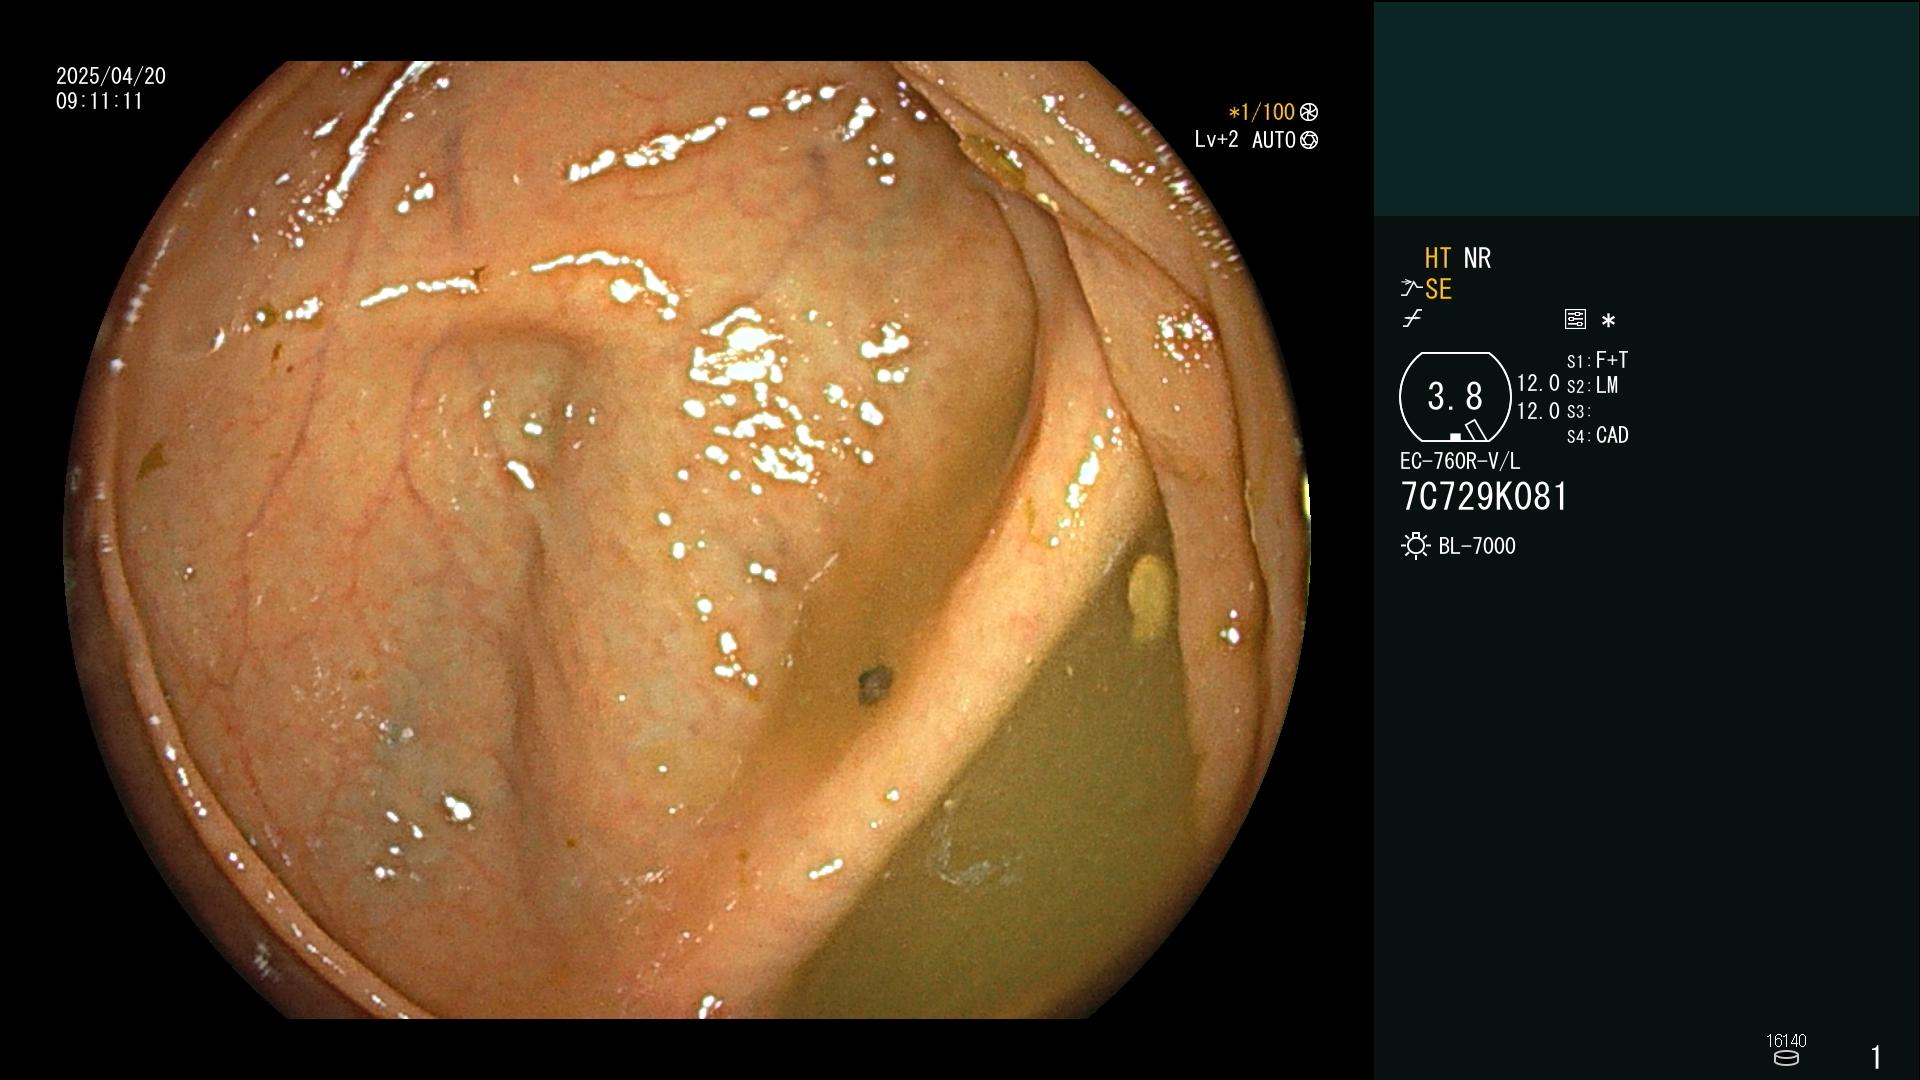Click the storage disk icon under 16140
This screenshot has height=1080, width=1920.
tap(1786, 1058)
